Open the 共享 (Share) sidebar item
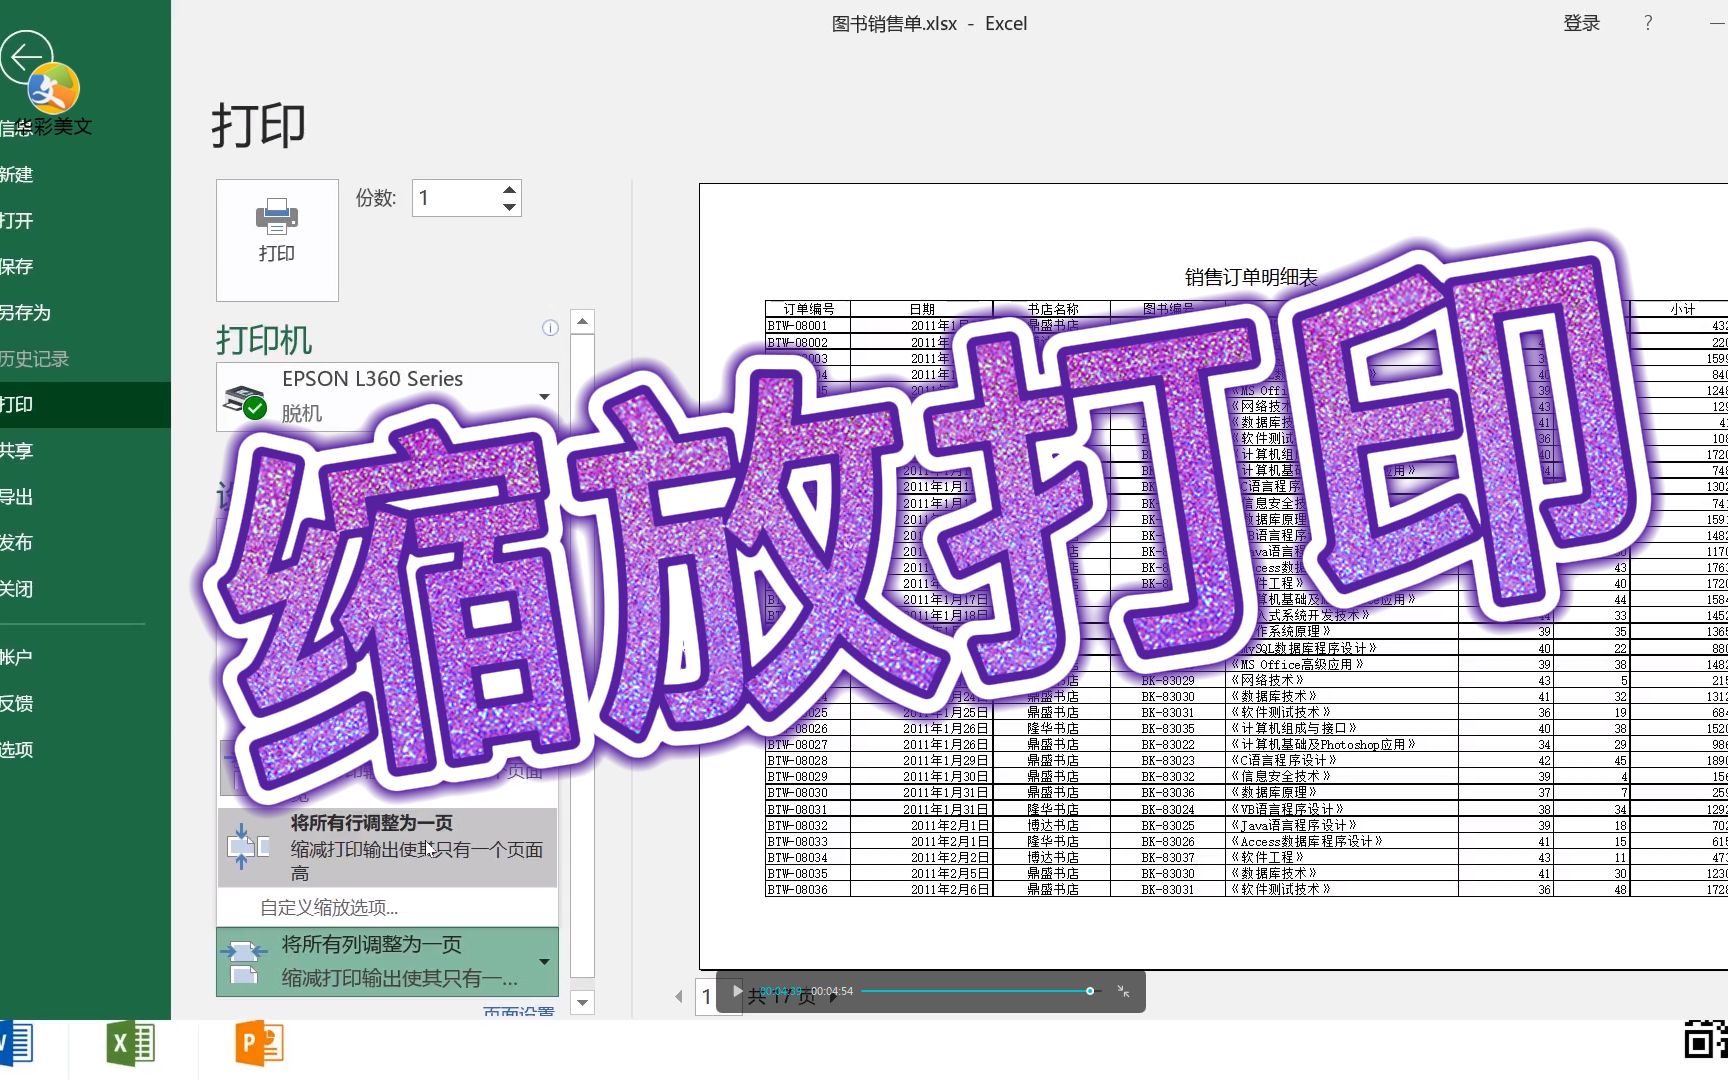 pos(17,450)
